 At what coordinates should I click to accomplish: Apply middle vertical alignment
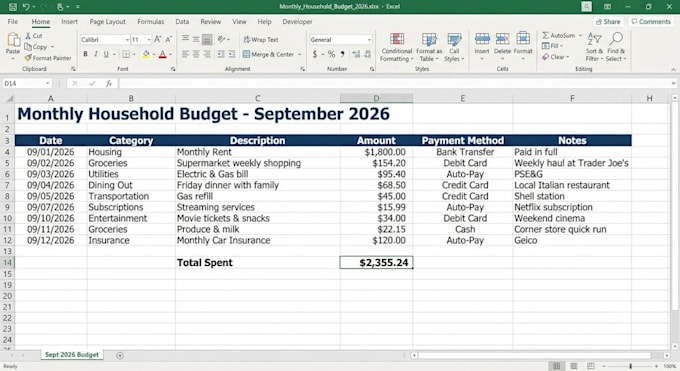click(196, 39)
